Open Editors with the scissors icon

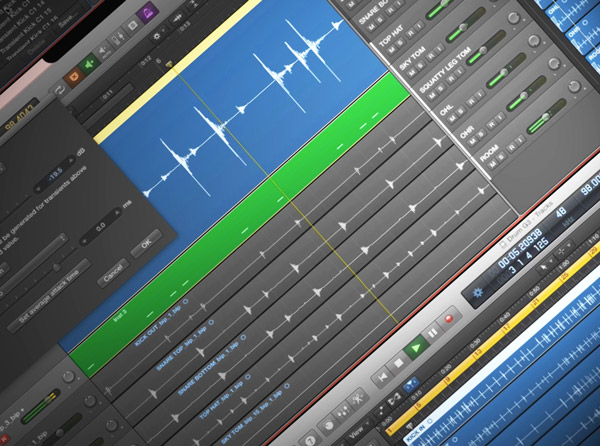tap(358, 399)
